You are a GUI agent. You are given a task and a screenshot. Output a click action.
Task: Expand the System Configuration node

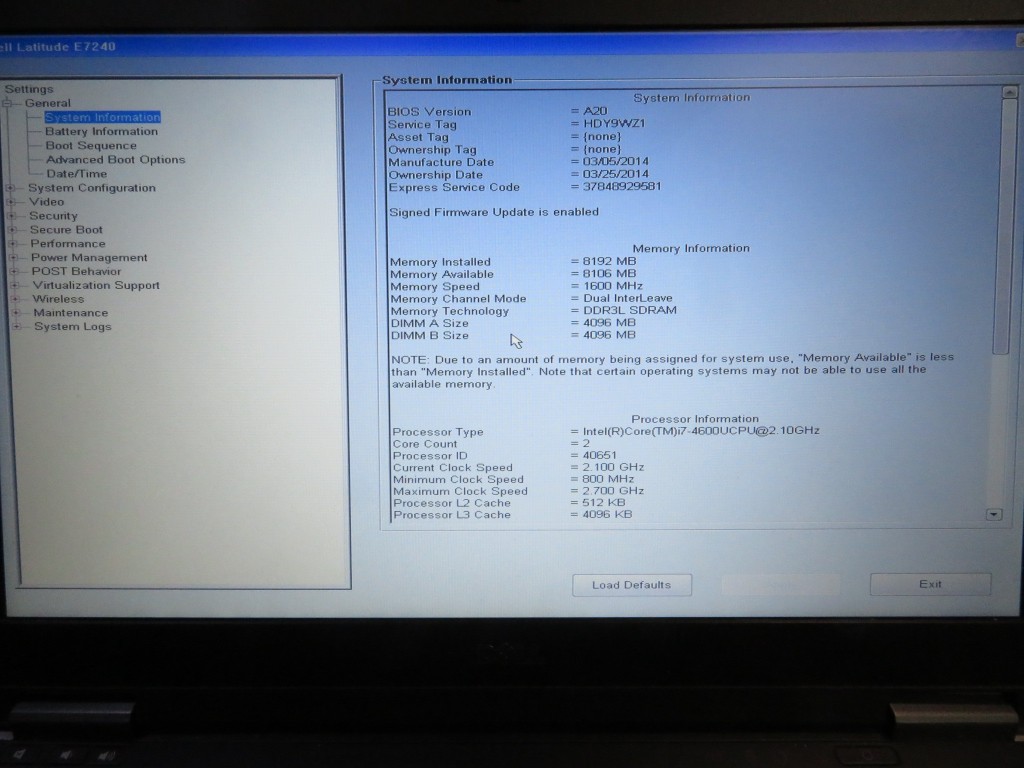tap(10, 188)
